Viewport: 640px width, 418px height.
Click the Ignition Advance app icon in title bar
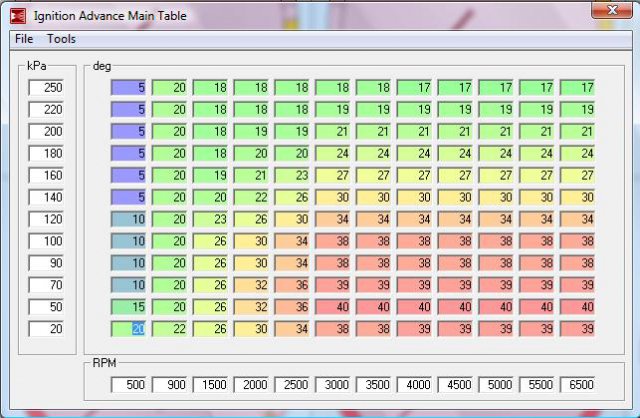(x=19, y=13)
